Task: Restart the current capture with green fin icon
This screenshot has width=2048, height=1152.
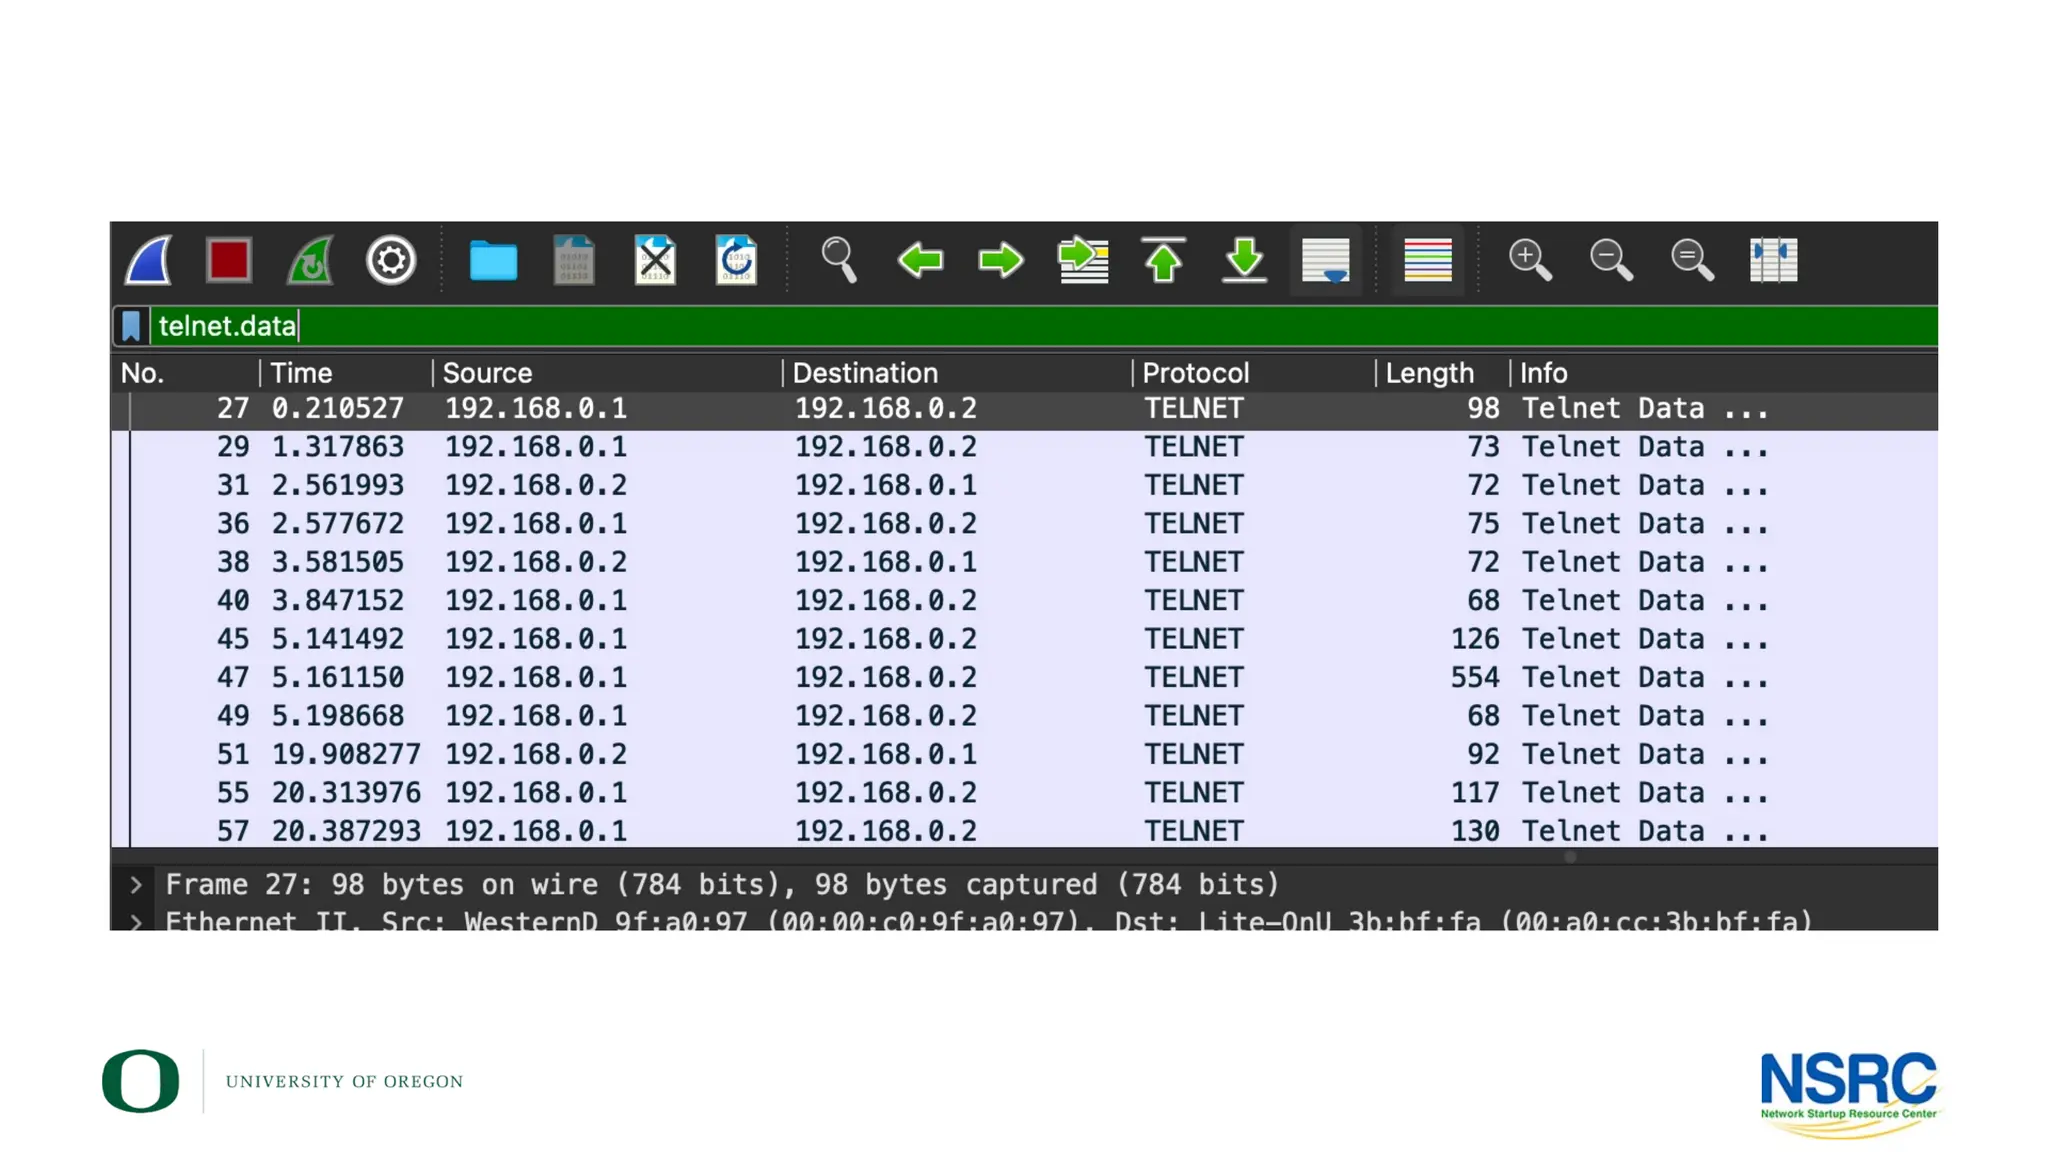Action: (310, 261)
